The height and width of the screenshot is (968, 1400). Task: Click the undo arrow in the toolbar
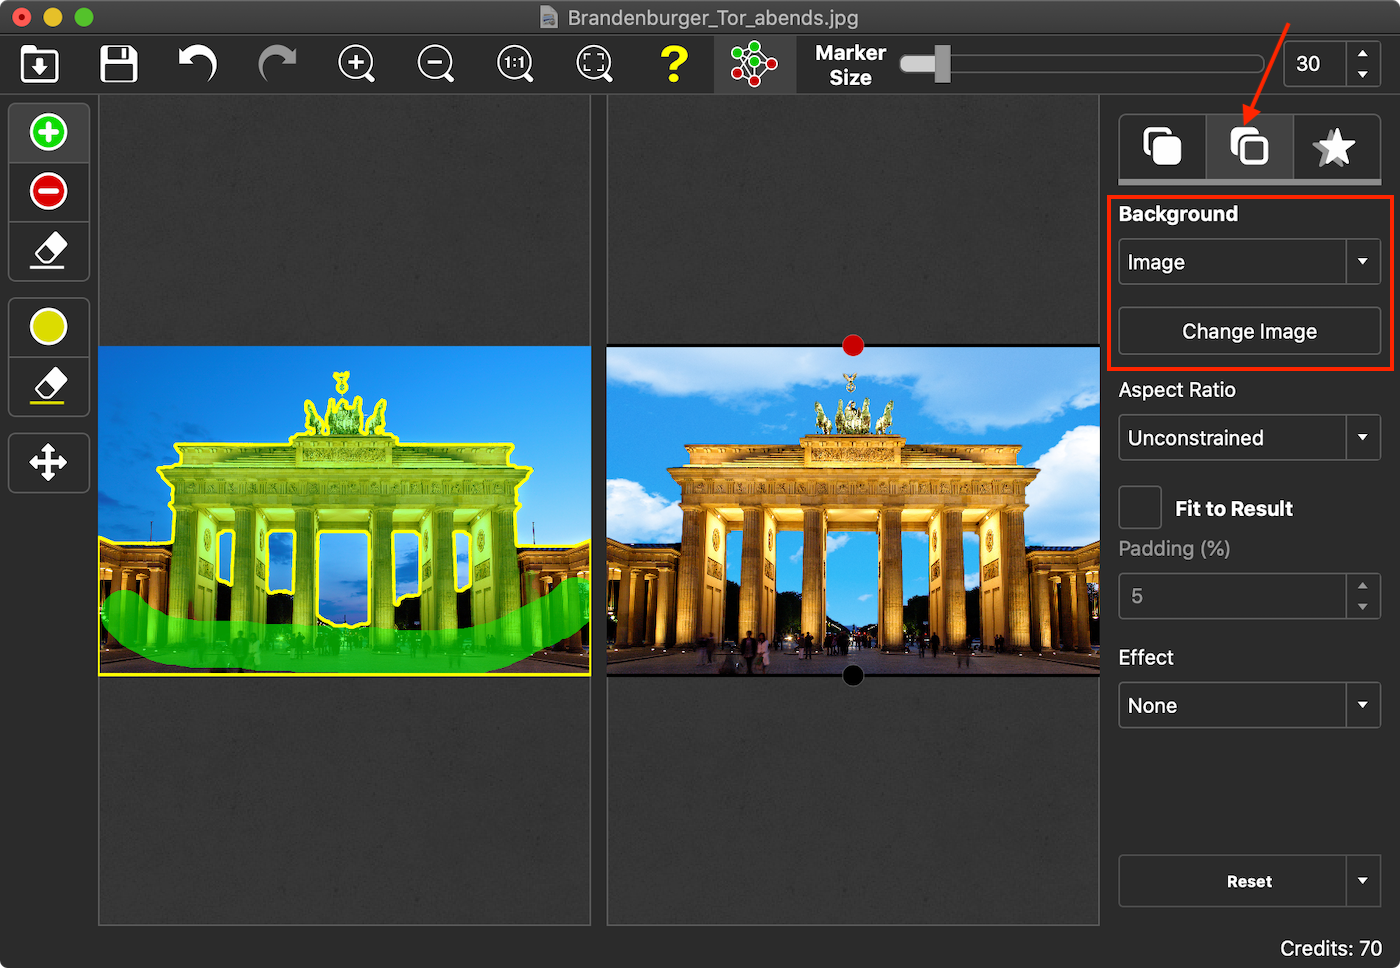coord(197,64)
